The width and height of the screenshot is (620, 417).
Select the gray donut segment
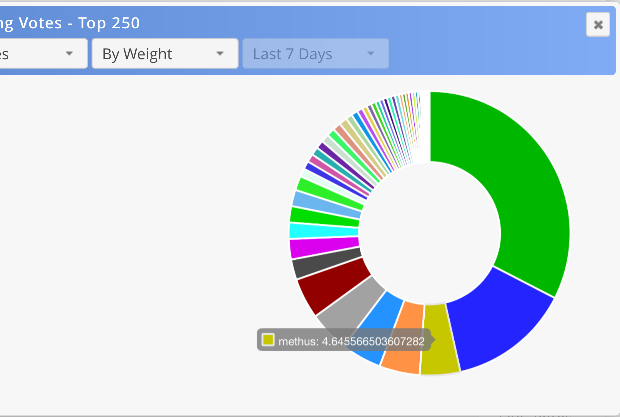pos(352,306)
